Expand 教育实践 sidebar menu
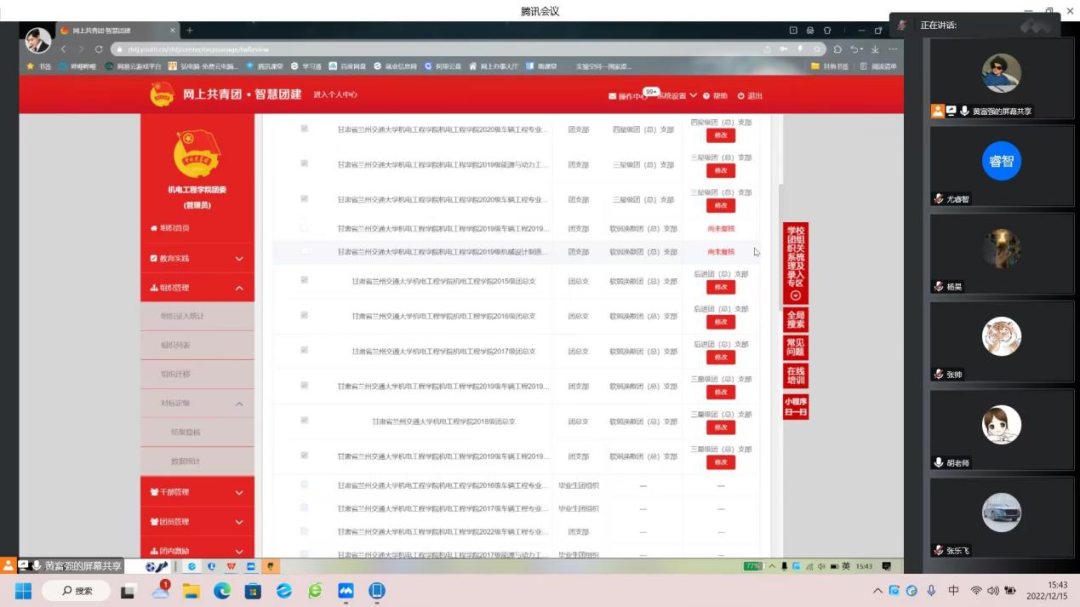1080x607 pixels. (197, 258)
